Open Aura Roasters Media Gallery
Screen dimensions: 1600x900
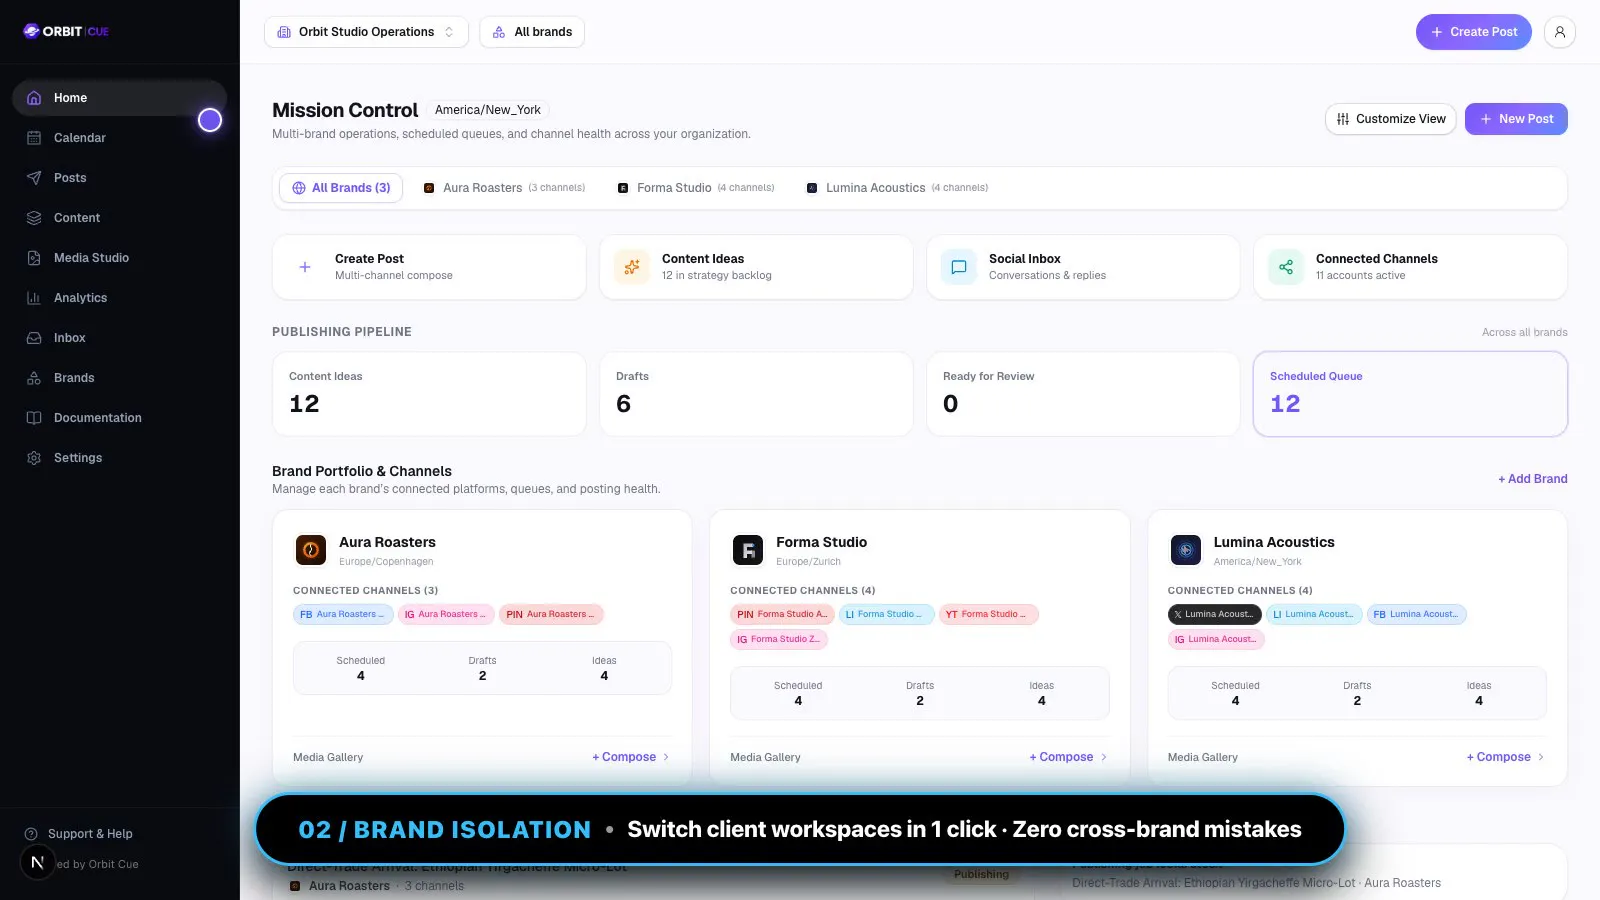point(328,758)
